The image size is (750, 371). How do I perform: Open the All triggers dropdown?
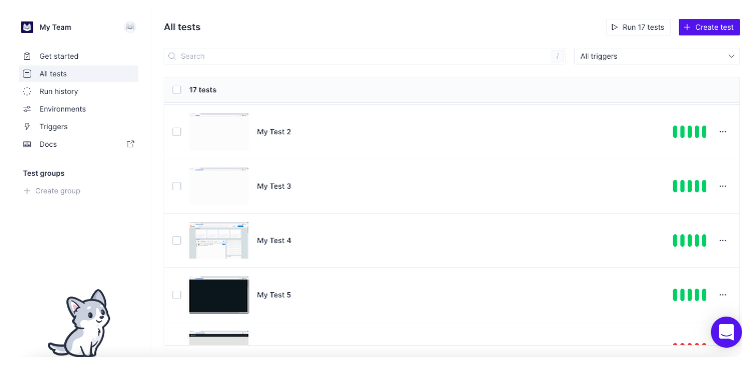657,56
